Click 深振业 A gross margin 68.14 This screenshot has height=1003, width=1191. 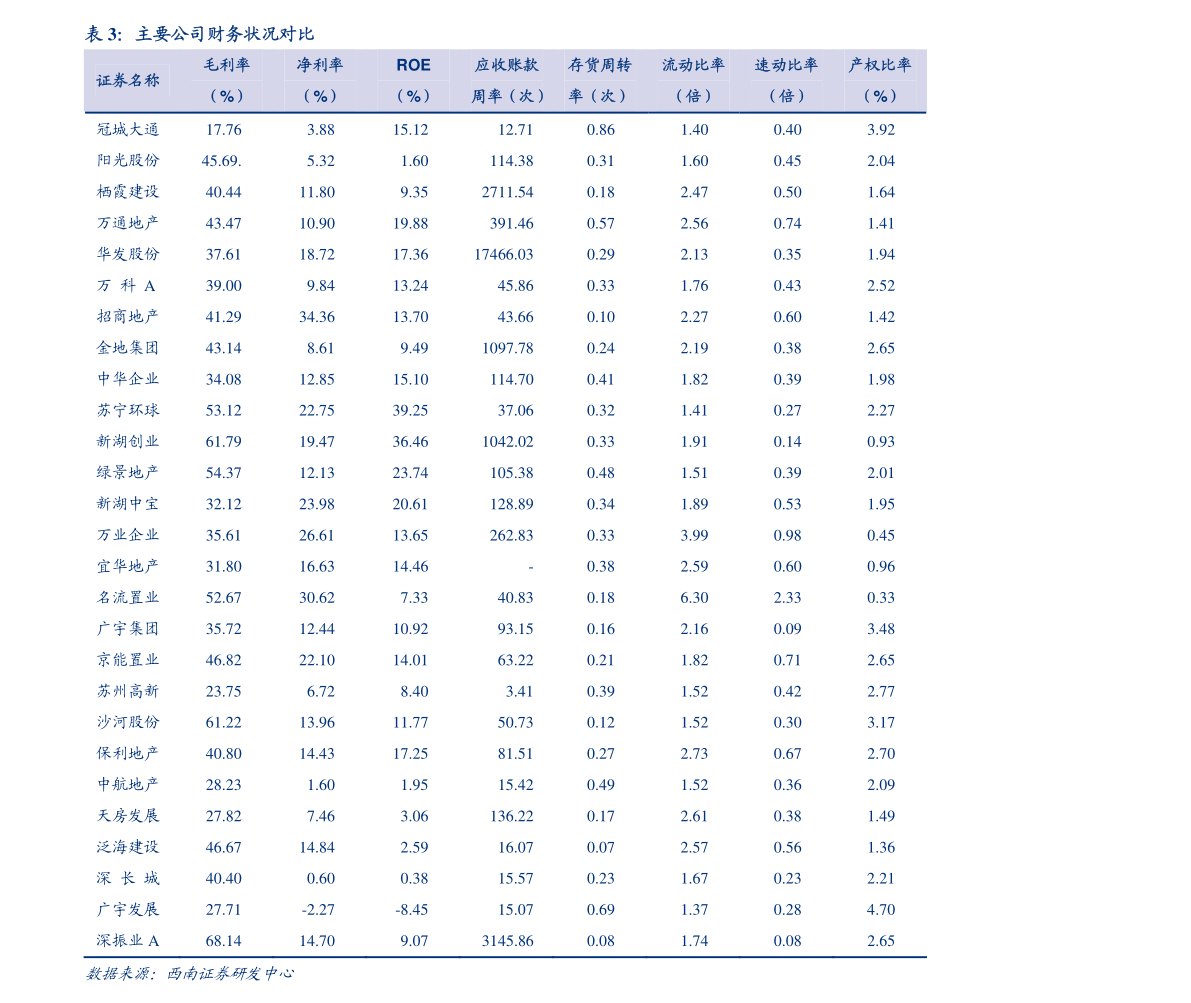coord(223,941)
